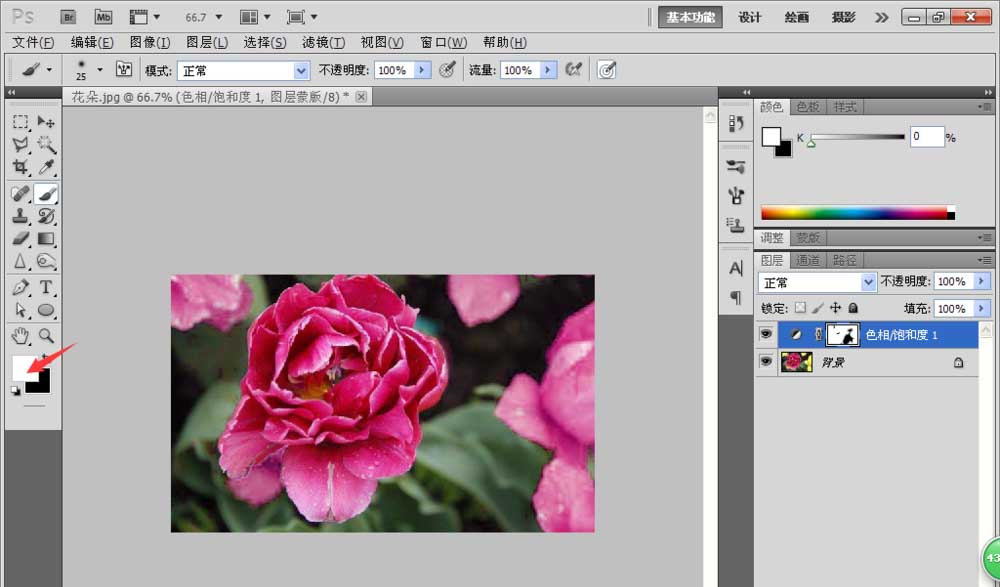The height and width of the screenshot is (587, 1000).
Task: Select the Eraser tool
Action: [x=20, y=238]
